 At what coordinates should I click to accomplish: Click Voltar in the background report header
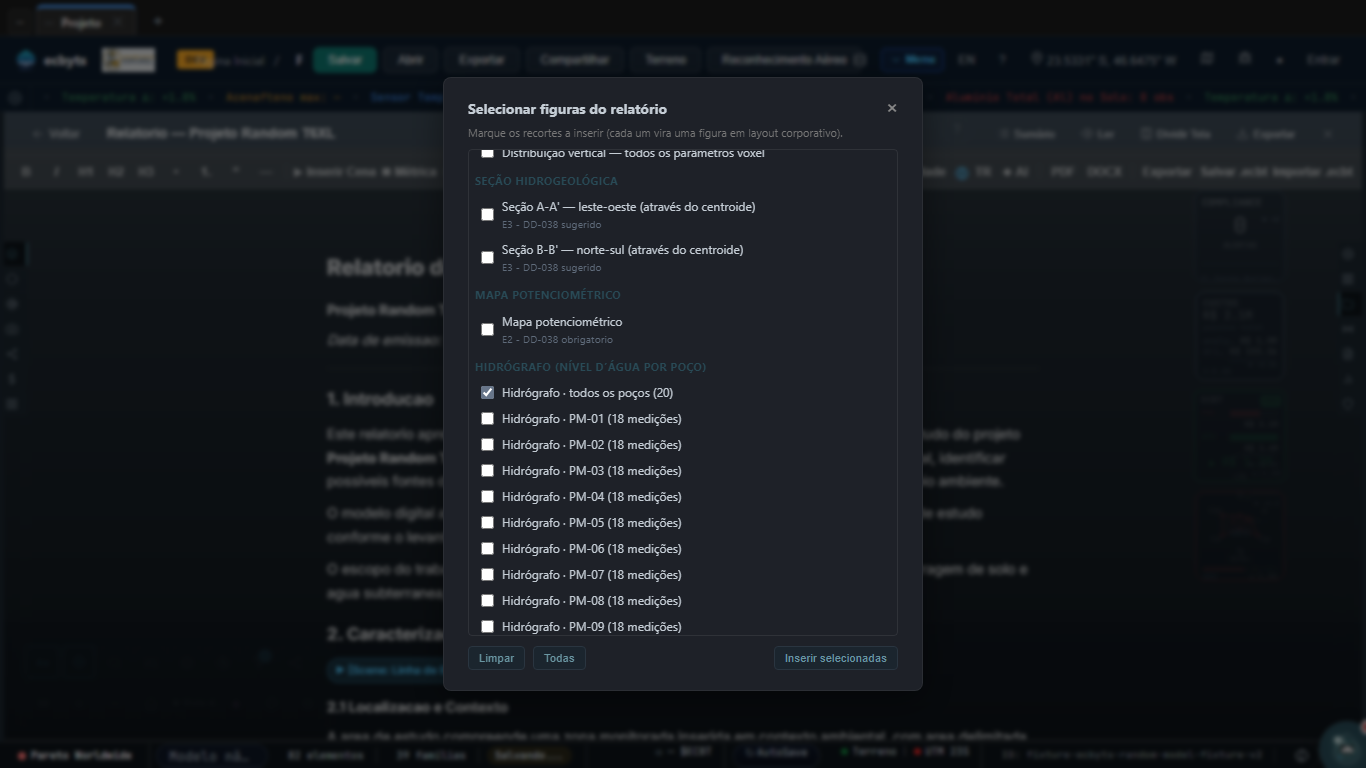[x=57, y=134]
